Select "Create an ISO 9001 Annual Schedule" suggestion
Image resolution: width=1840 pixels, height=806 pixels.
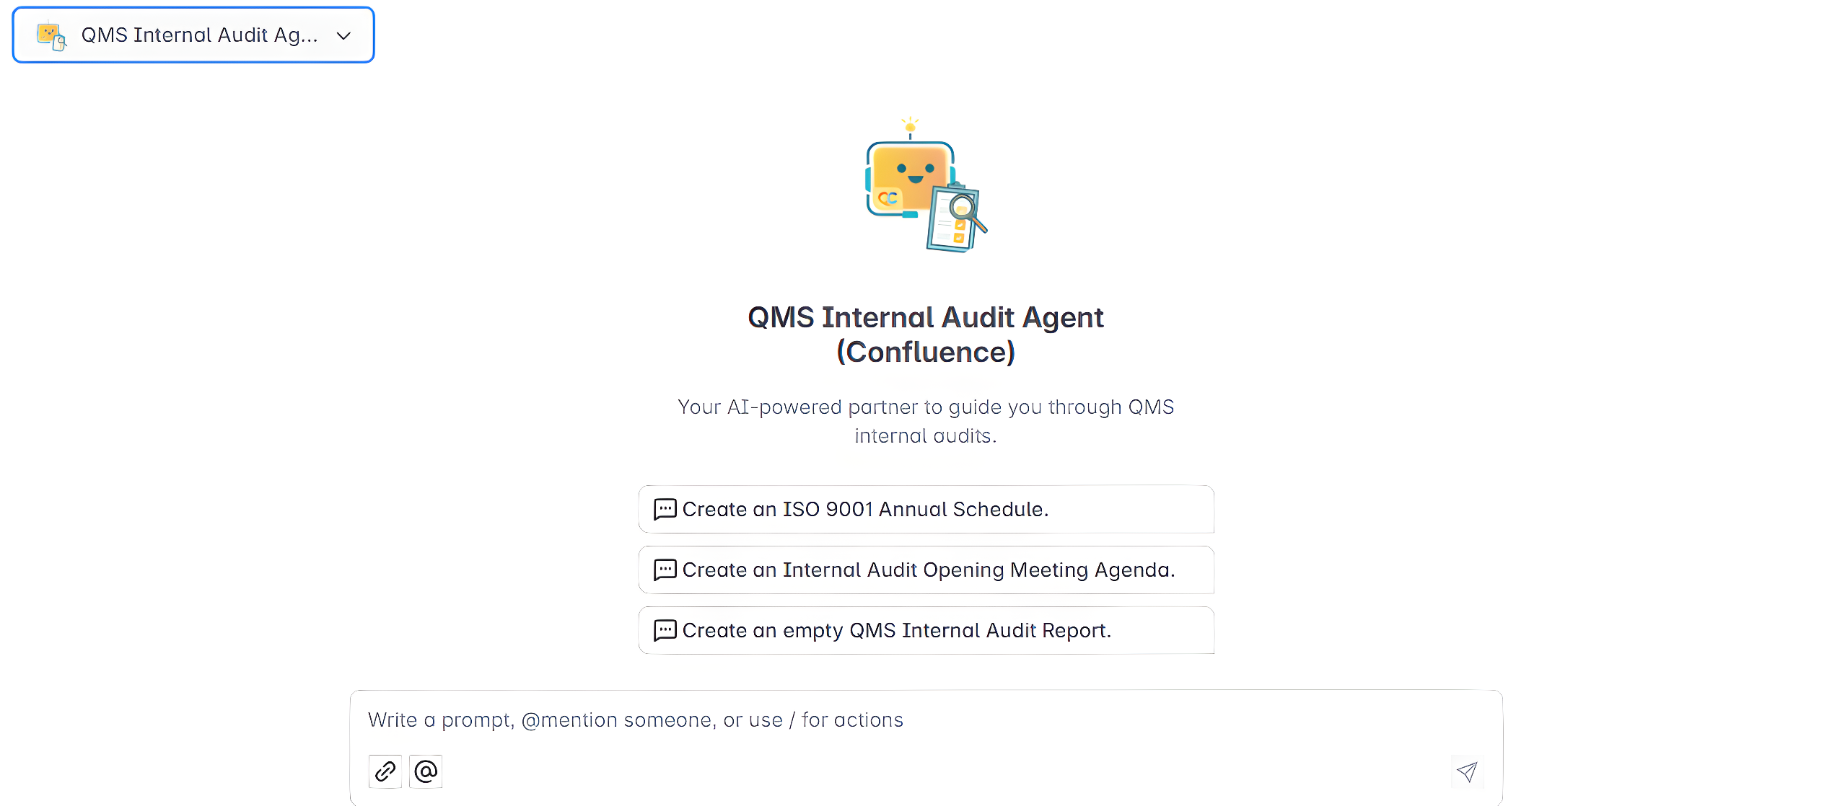865,510
